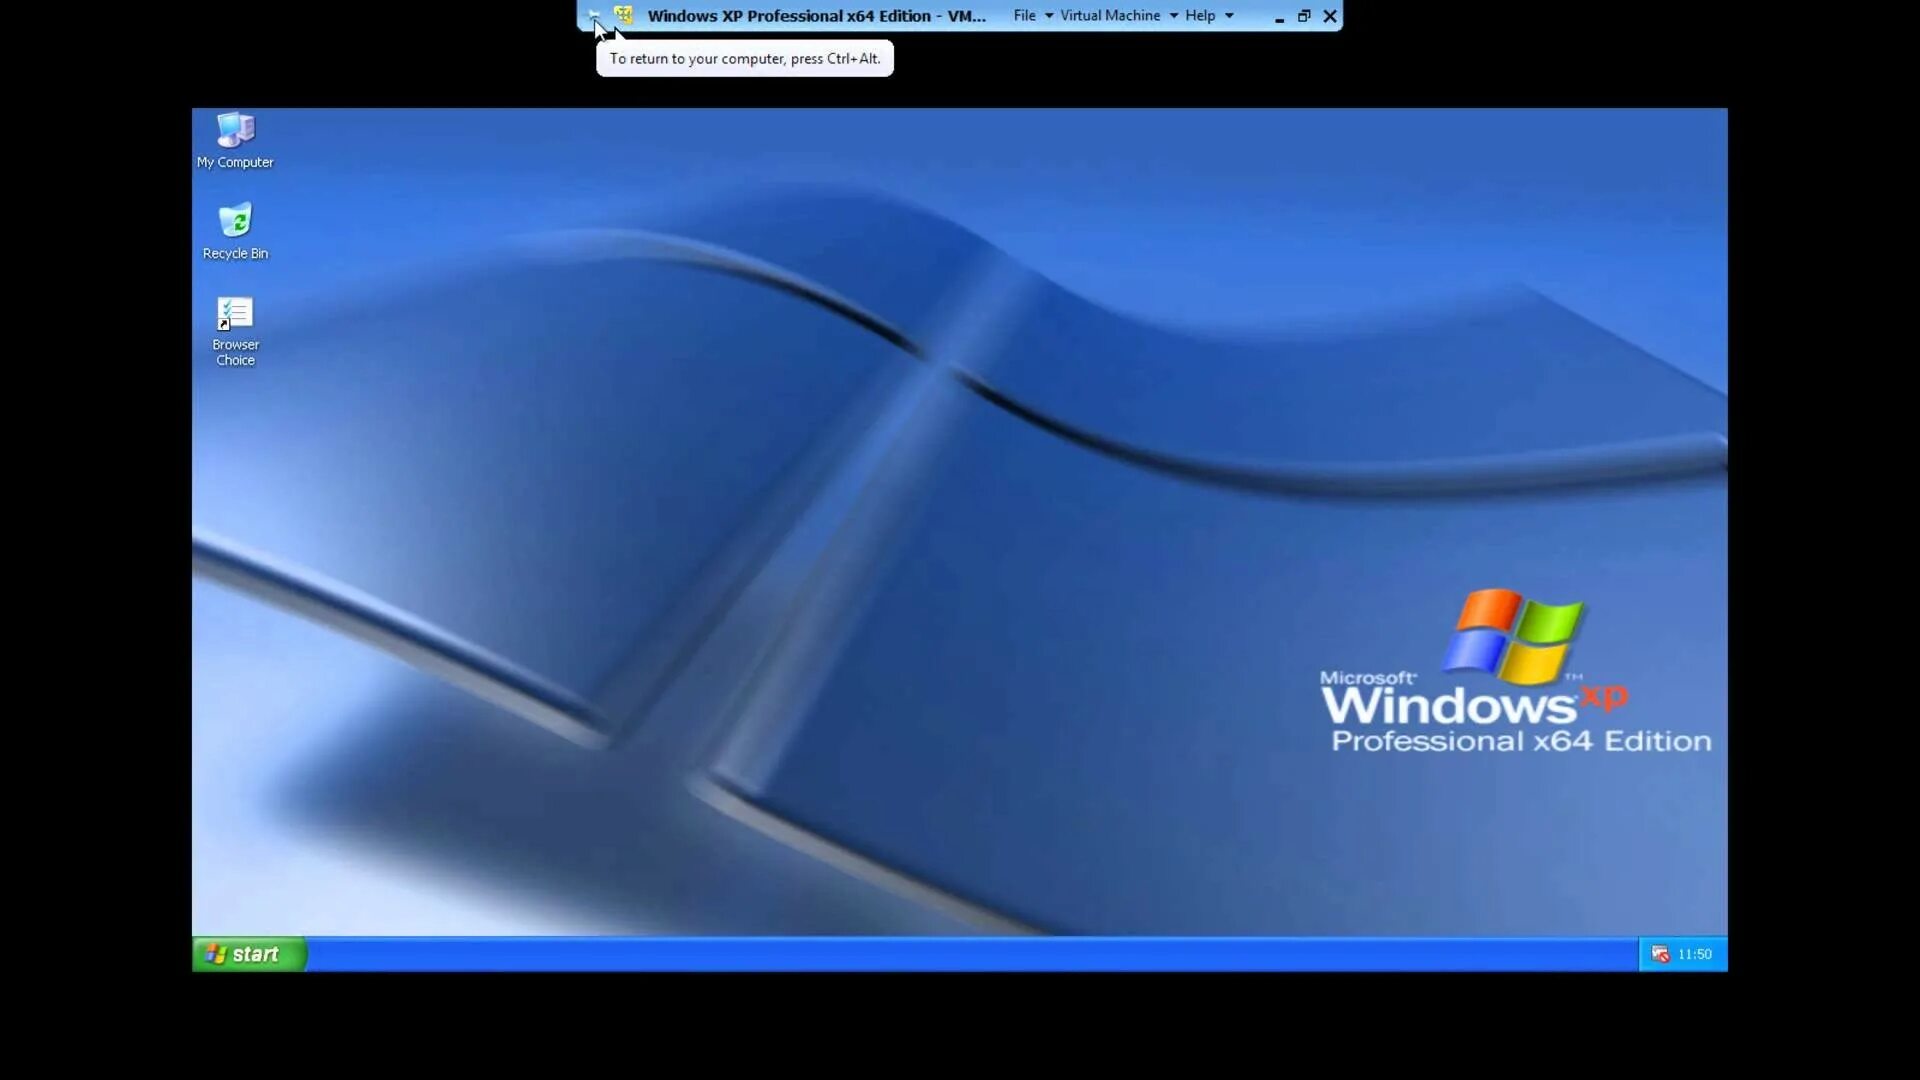
Task: Click the VMware Player logo icon
Action: tap(624, 15)
